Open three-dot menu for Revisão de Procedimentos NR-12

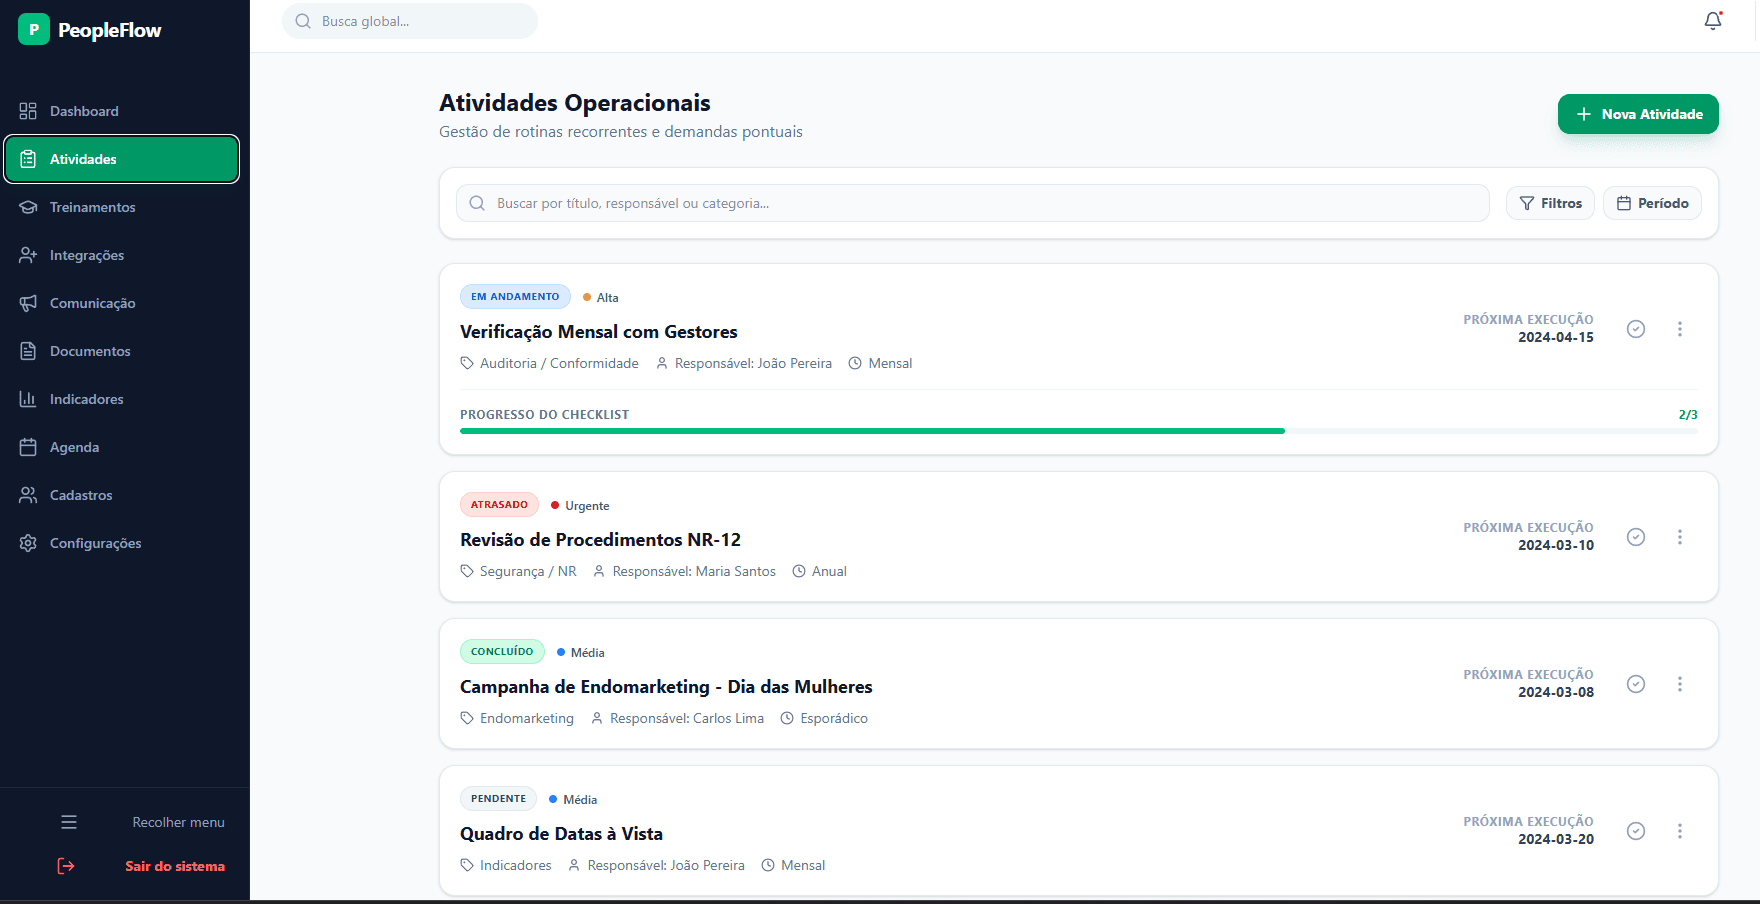[1680, 537]
